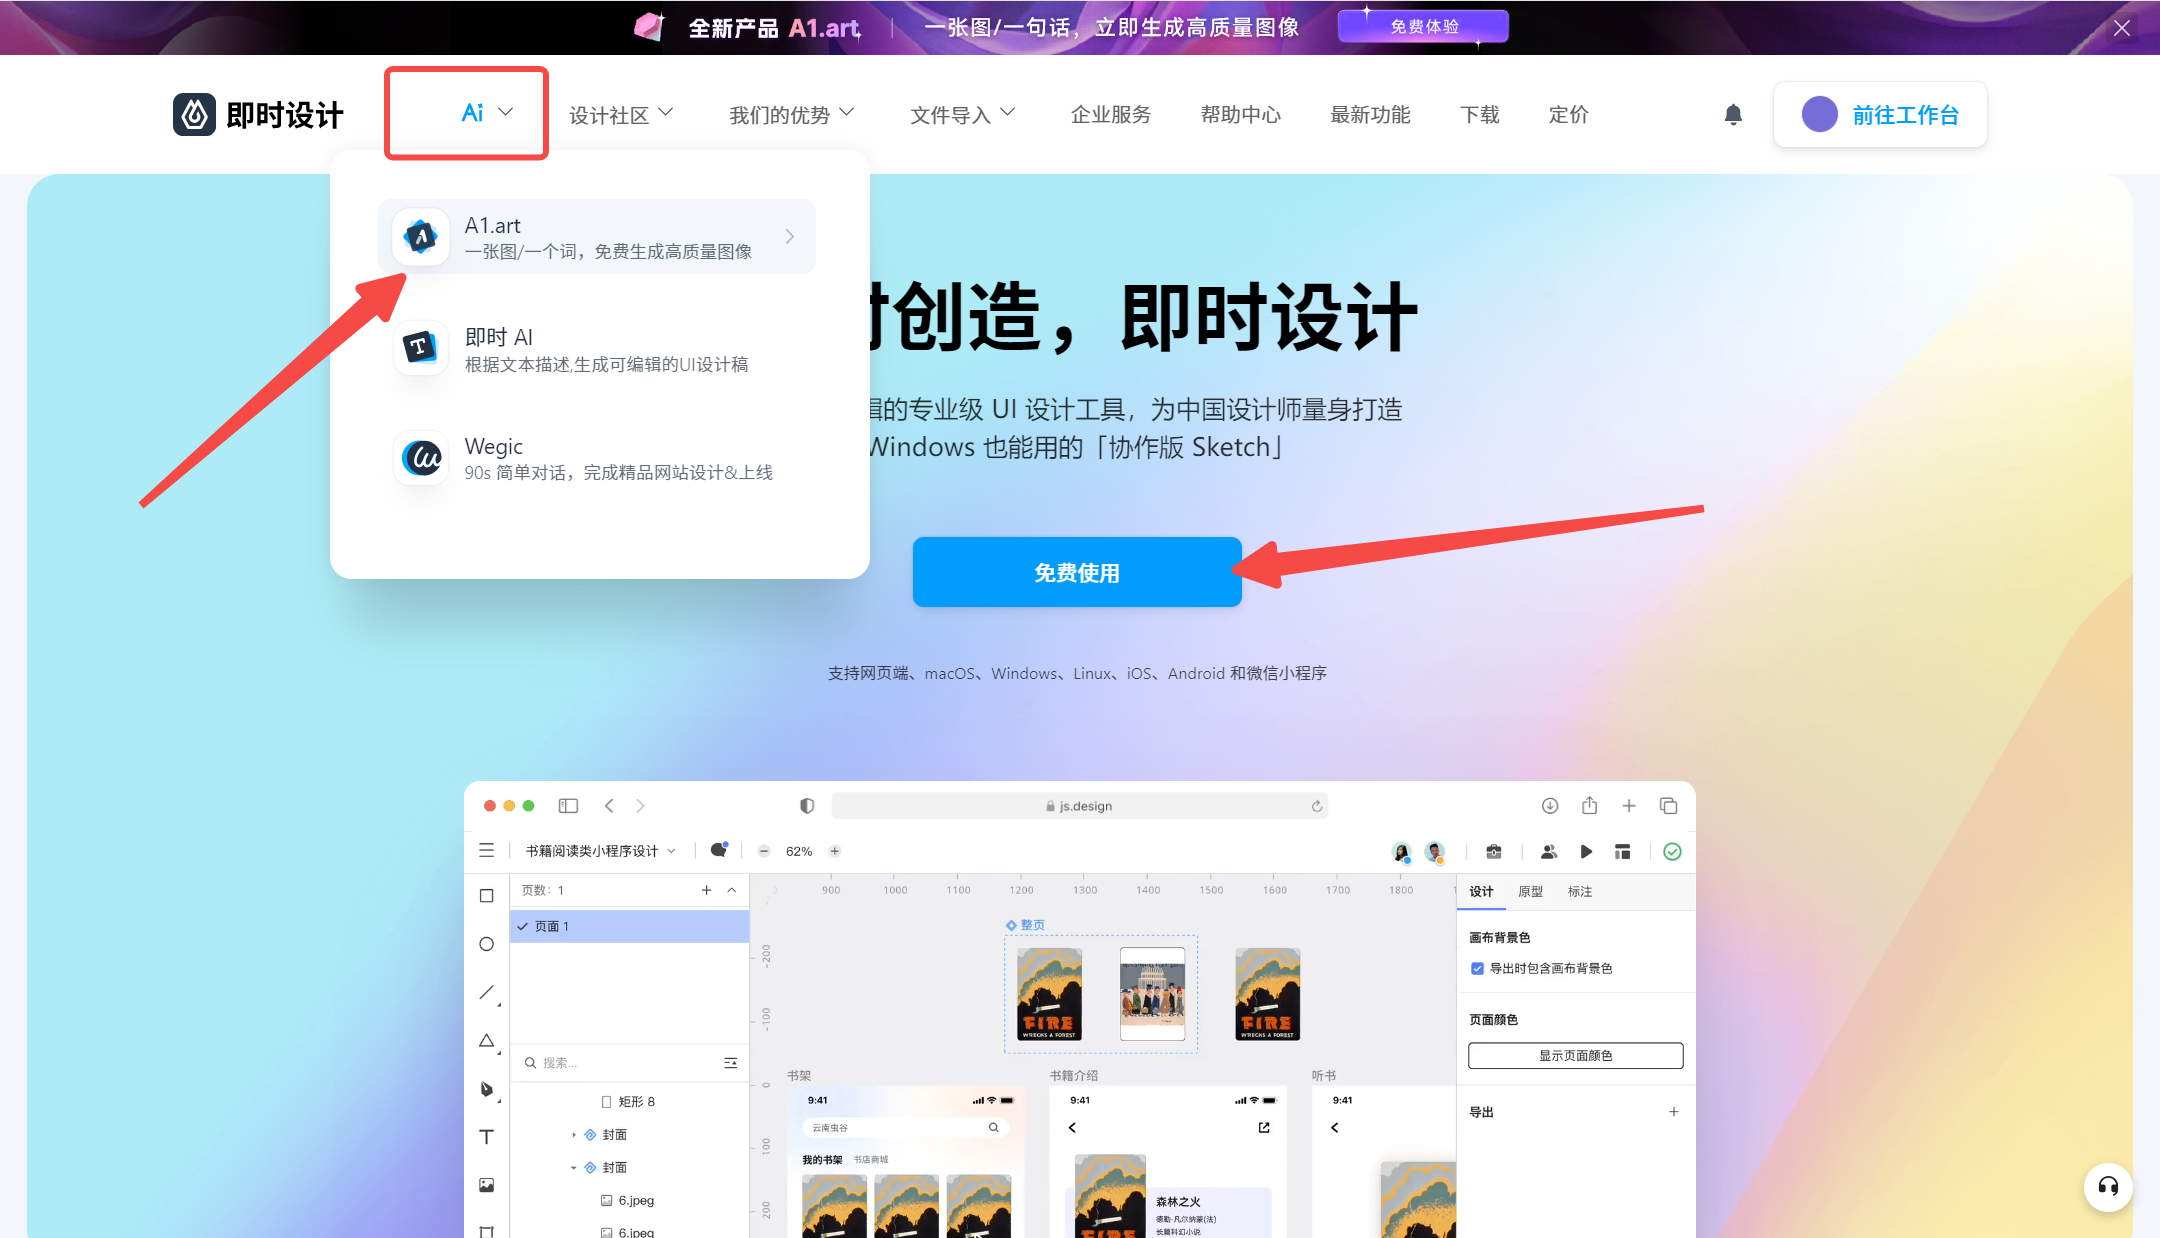
Task: Select the Pen tool
Action: point(487,1089)
